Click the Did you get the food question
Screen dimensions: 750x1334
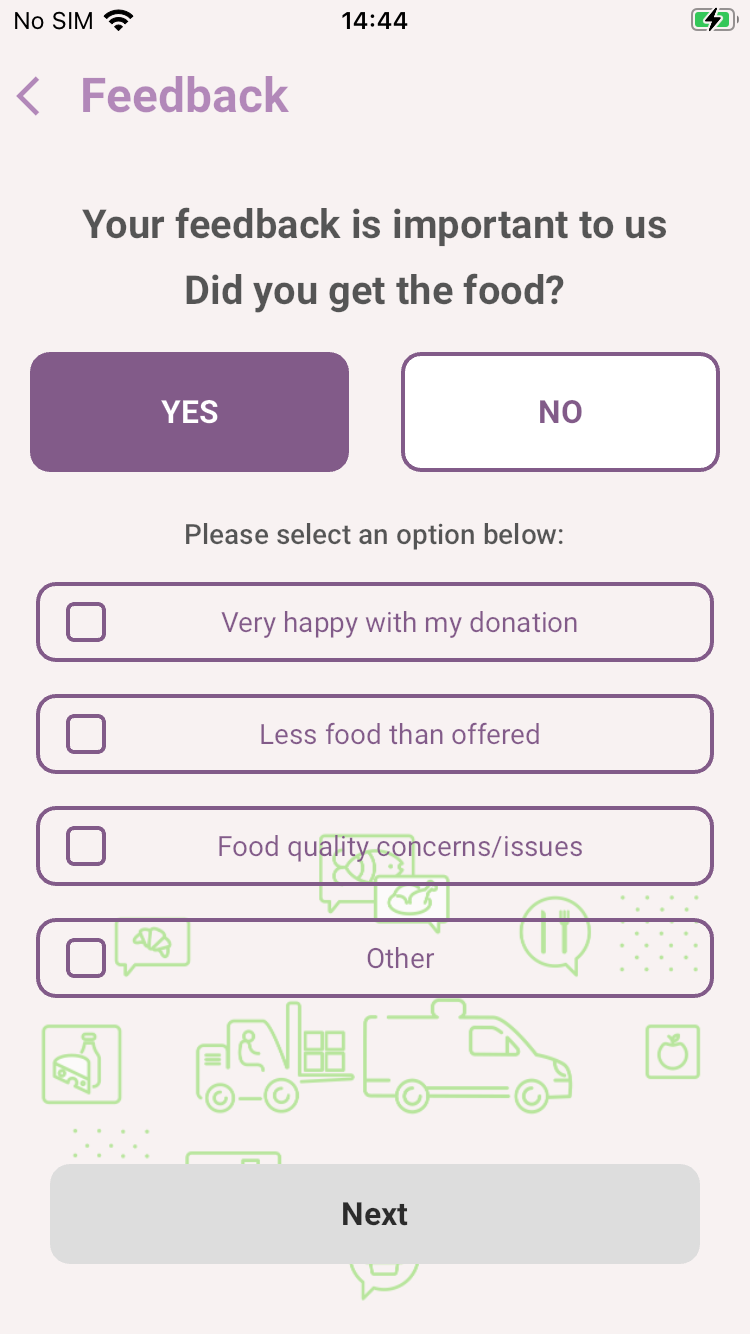[x=375, y=291]
